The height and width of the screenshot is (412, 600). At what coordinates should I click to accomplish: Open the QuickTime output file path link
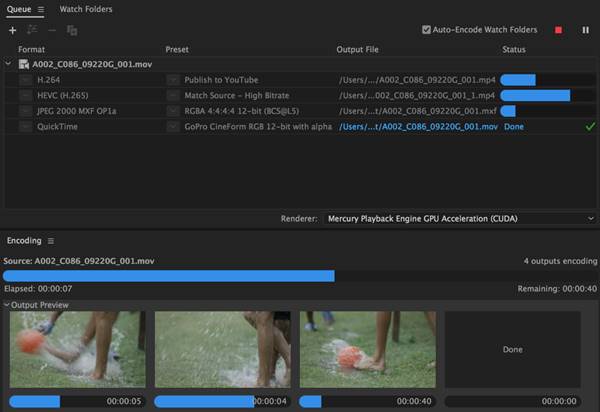(417, 127)
